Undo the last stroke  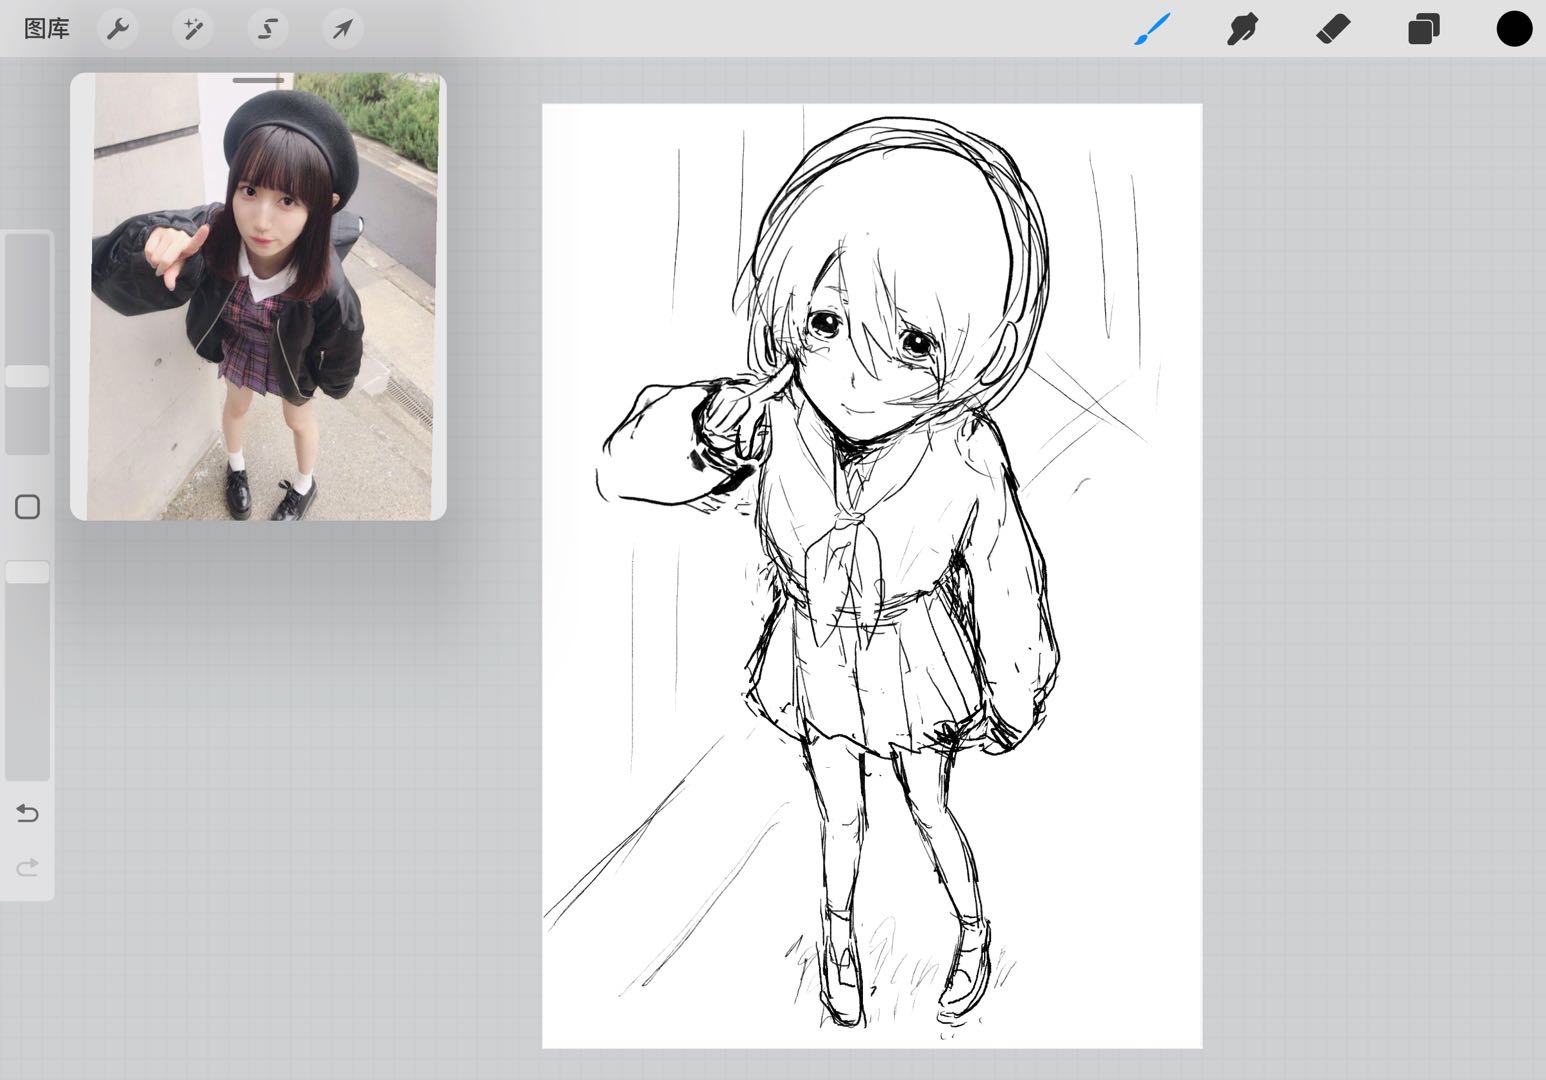click(28, 813)
